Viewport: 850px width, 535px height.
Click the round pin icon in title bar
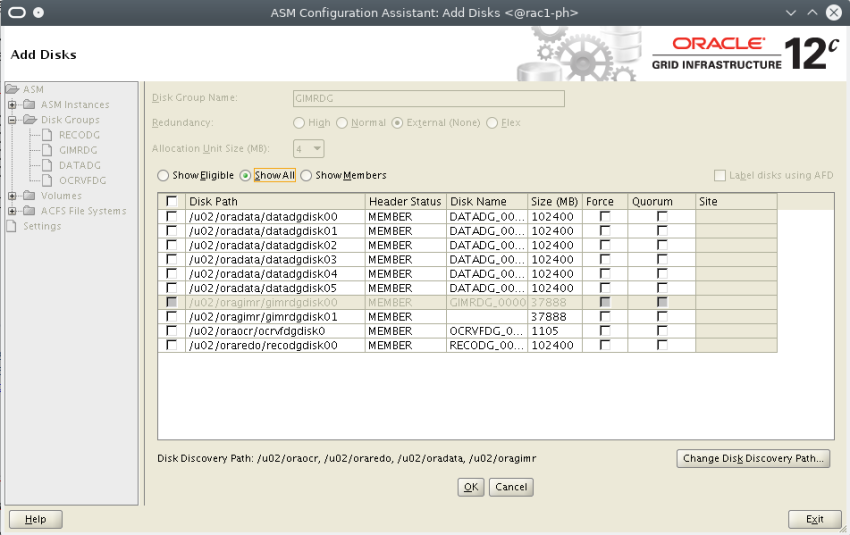38,12
